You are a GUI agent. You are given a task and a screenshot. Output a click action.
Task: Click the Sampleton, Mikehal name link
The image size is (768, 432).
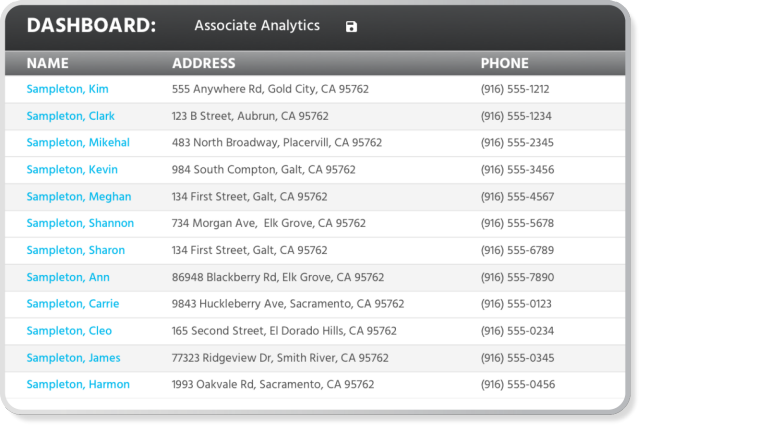[78, 143]
